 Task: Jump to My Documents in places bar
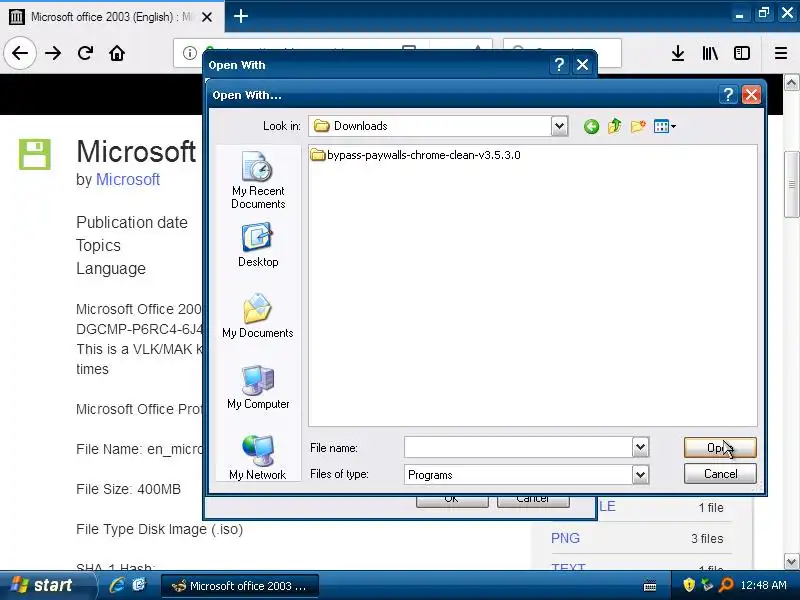258,316
